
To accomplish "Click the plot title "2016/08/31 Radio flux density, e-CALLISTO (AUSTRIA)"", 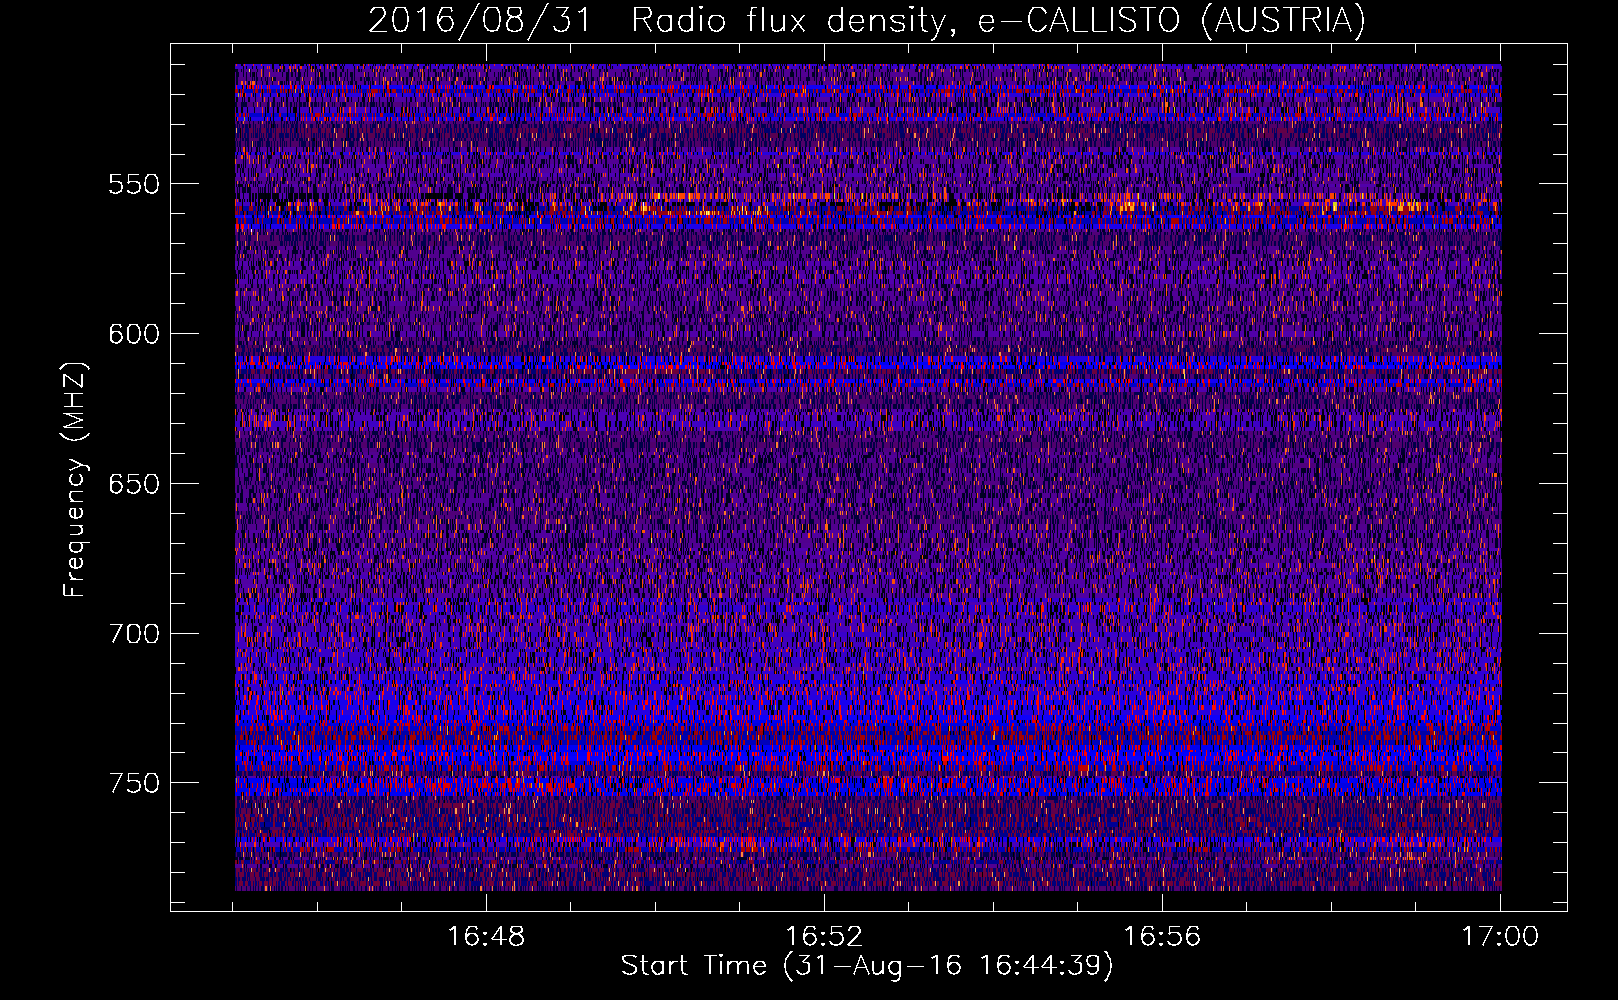I will (x=867, y=20).
